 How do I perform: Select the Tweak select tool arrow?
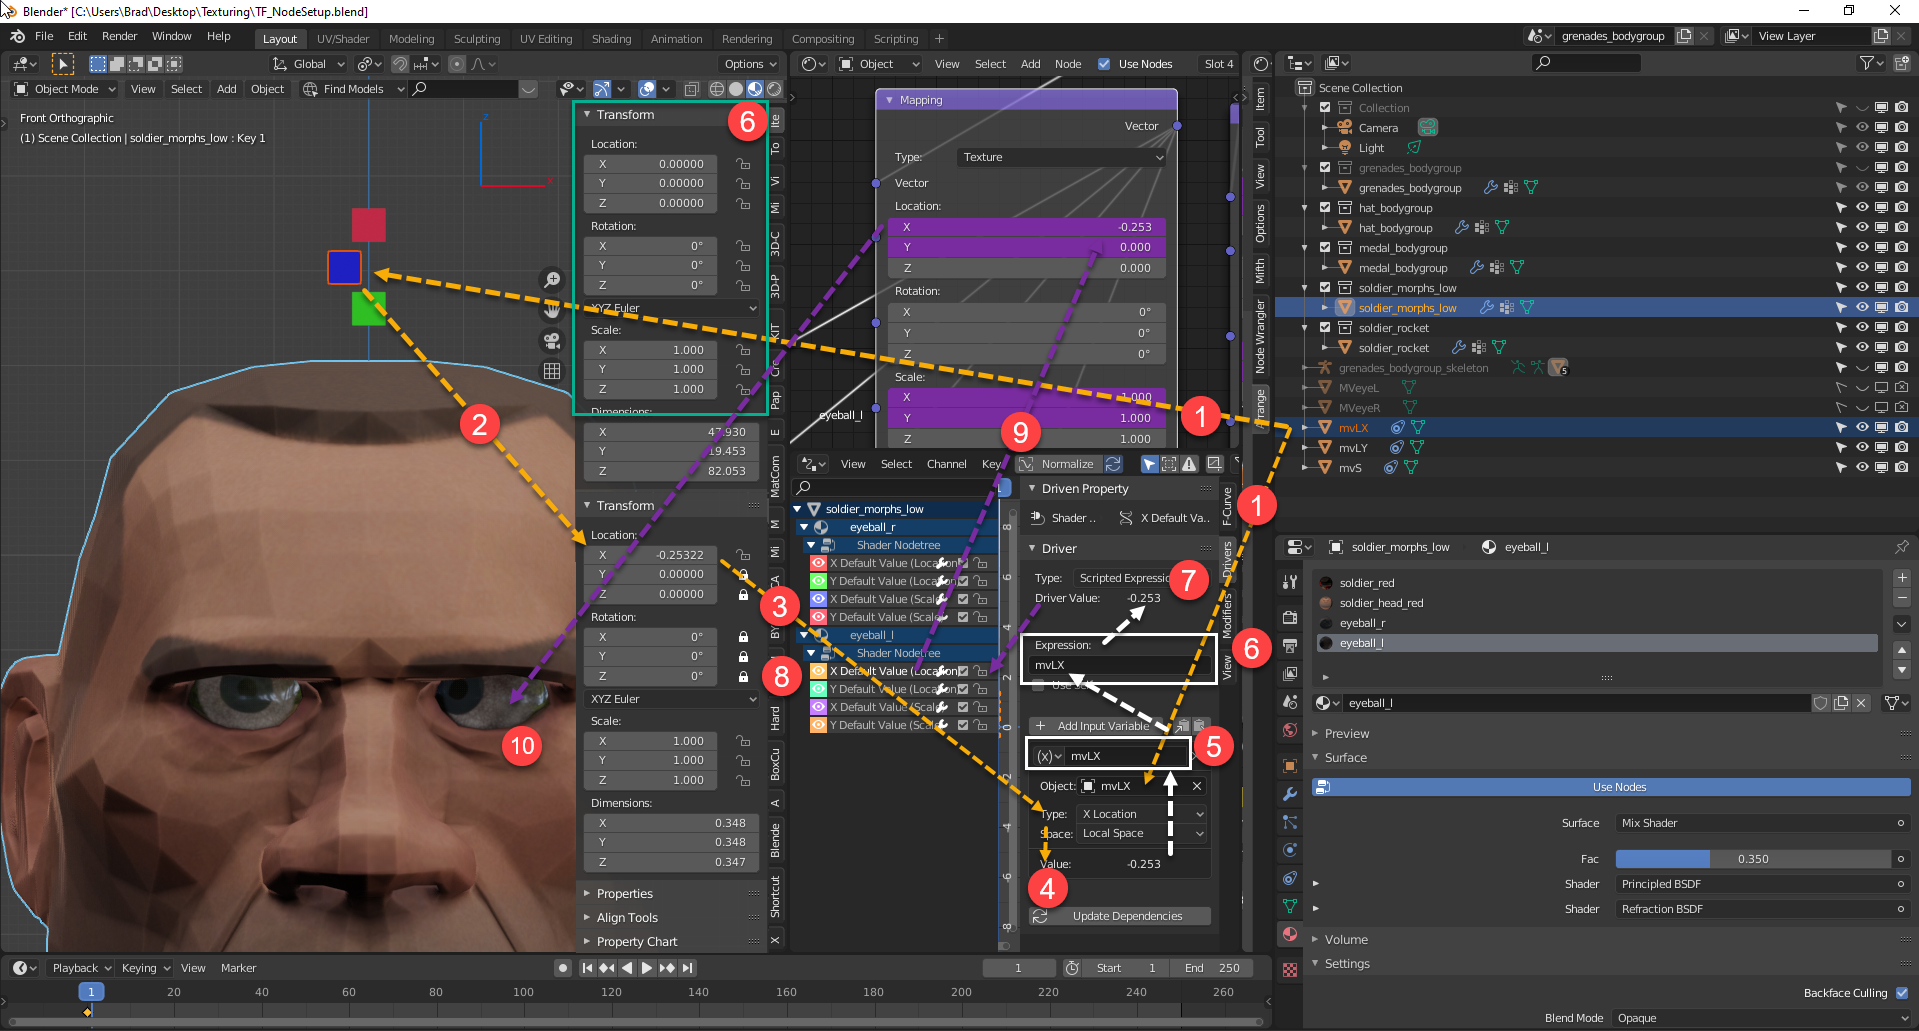click(62, 64)
